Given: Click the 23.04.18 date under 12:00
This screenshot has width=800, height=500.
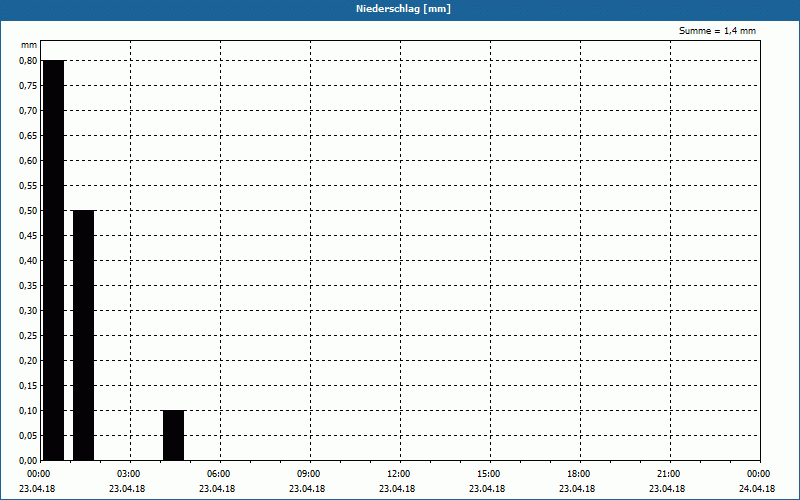Looking at the screenshot, I should [x=397, y=489].
